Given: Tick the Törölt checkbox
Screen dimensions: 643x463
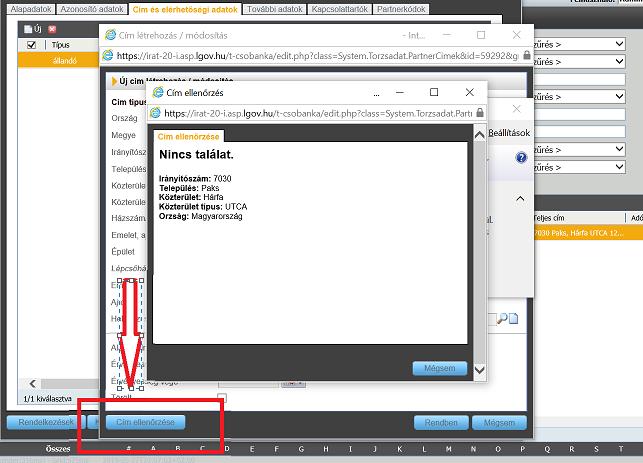Looking at the screenshot, I should (x=222, y=397).
